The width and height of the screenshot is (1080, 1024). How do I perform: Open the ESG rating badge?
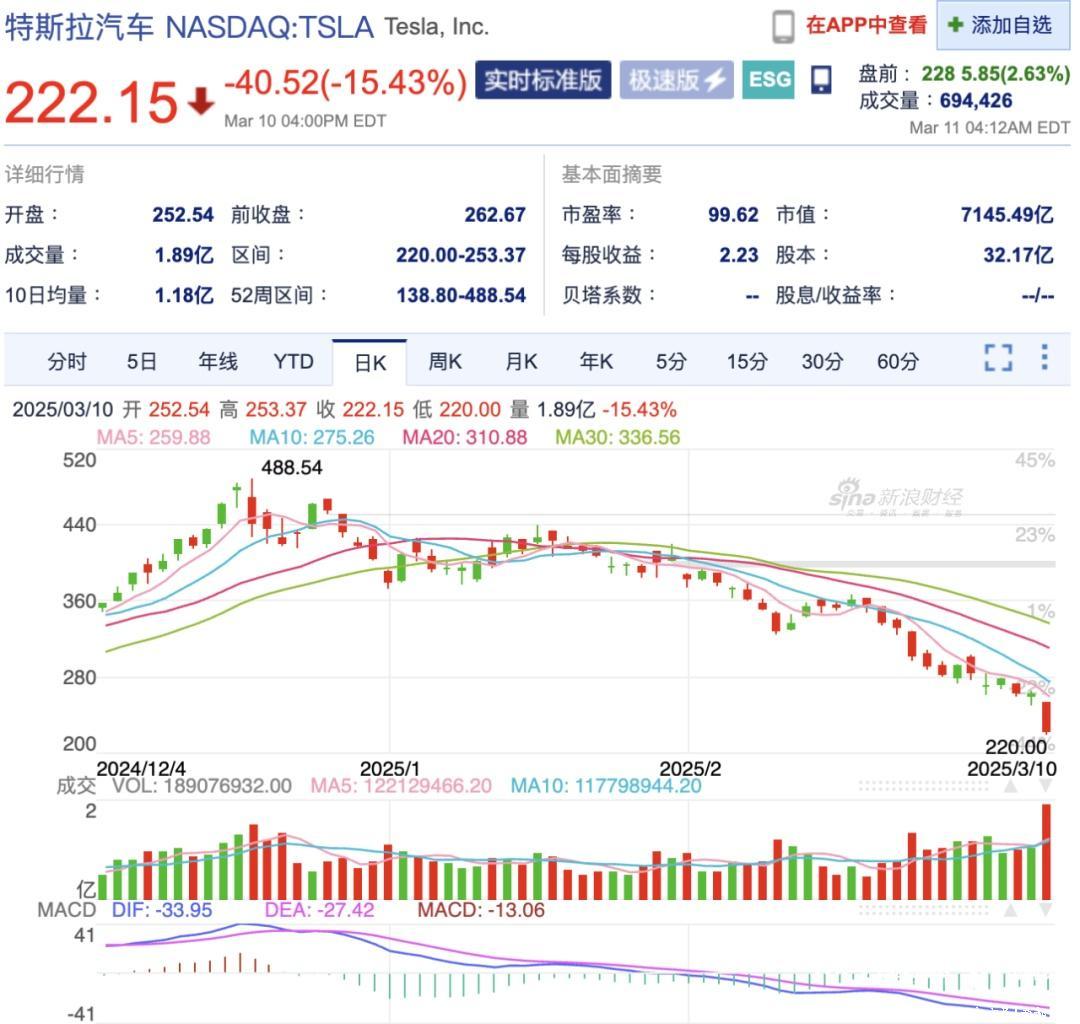(769, 80)
